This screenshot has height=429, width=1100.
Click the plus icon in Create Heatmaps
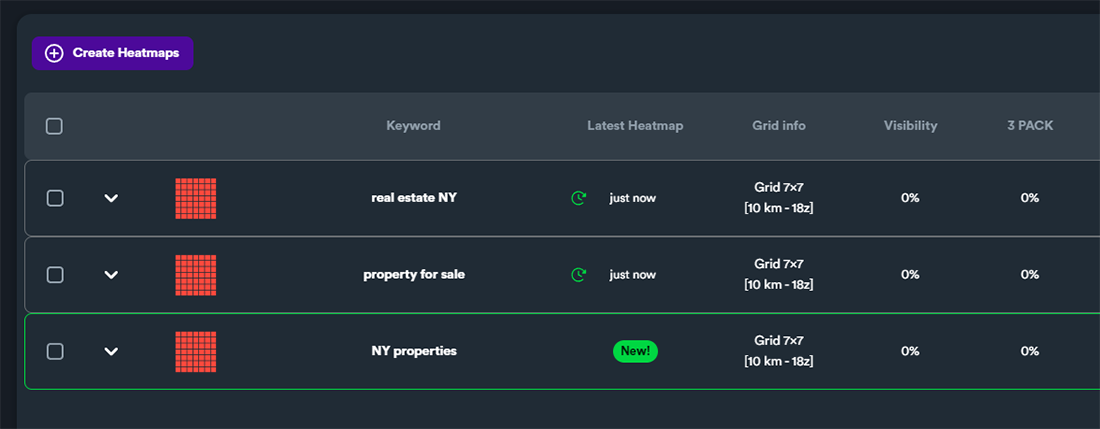click(54, 53)
